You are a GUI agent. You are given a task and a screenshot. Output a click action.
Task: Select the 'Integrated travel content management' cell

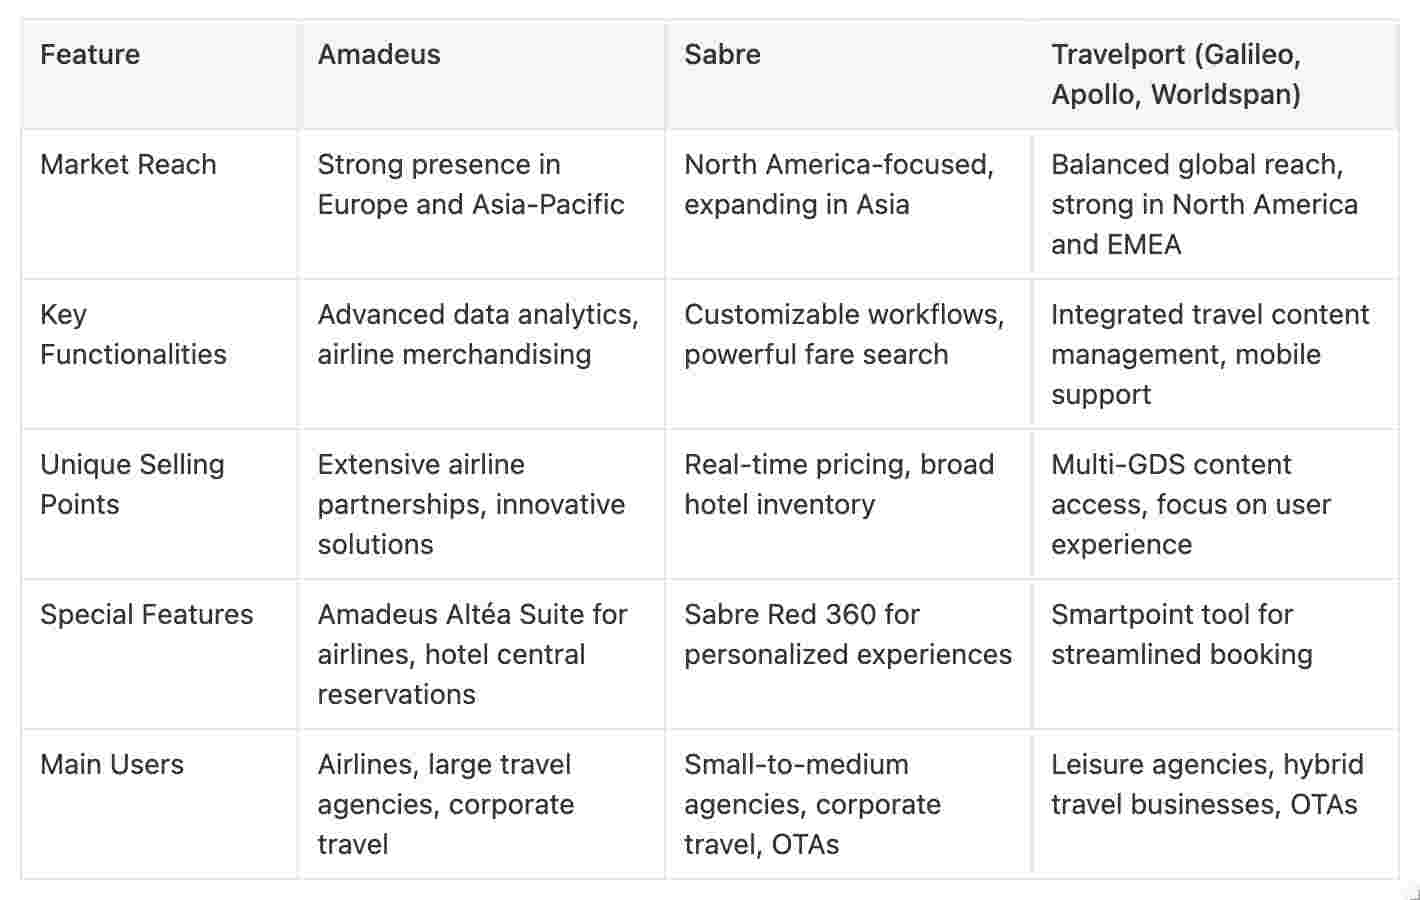pos(1209,354)
